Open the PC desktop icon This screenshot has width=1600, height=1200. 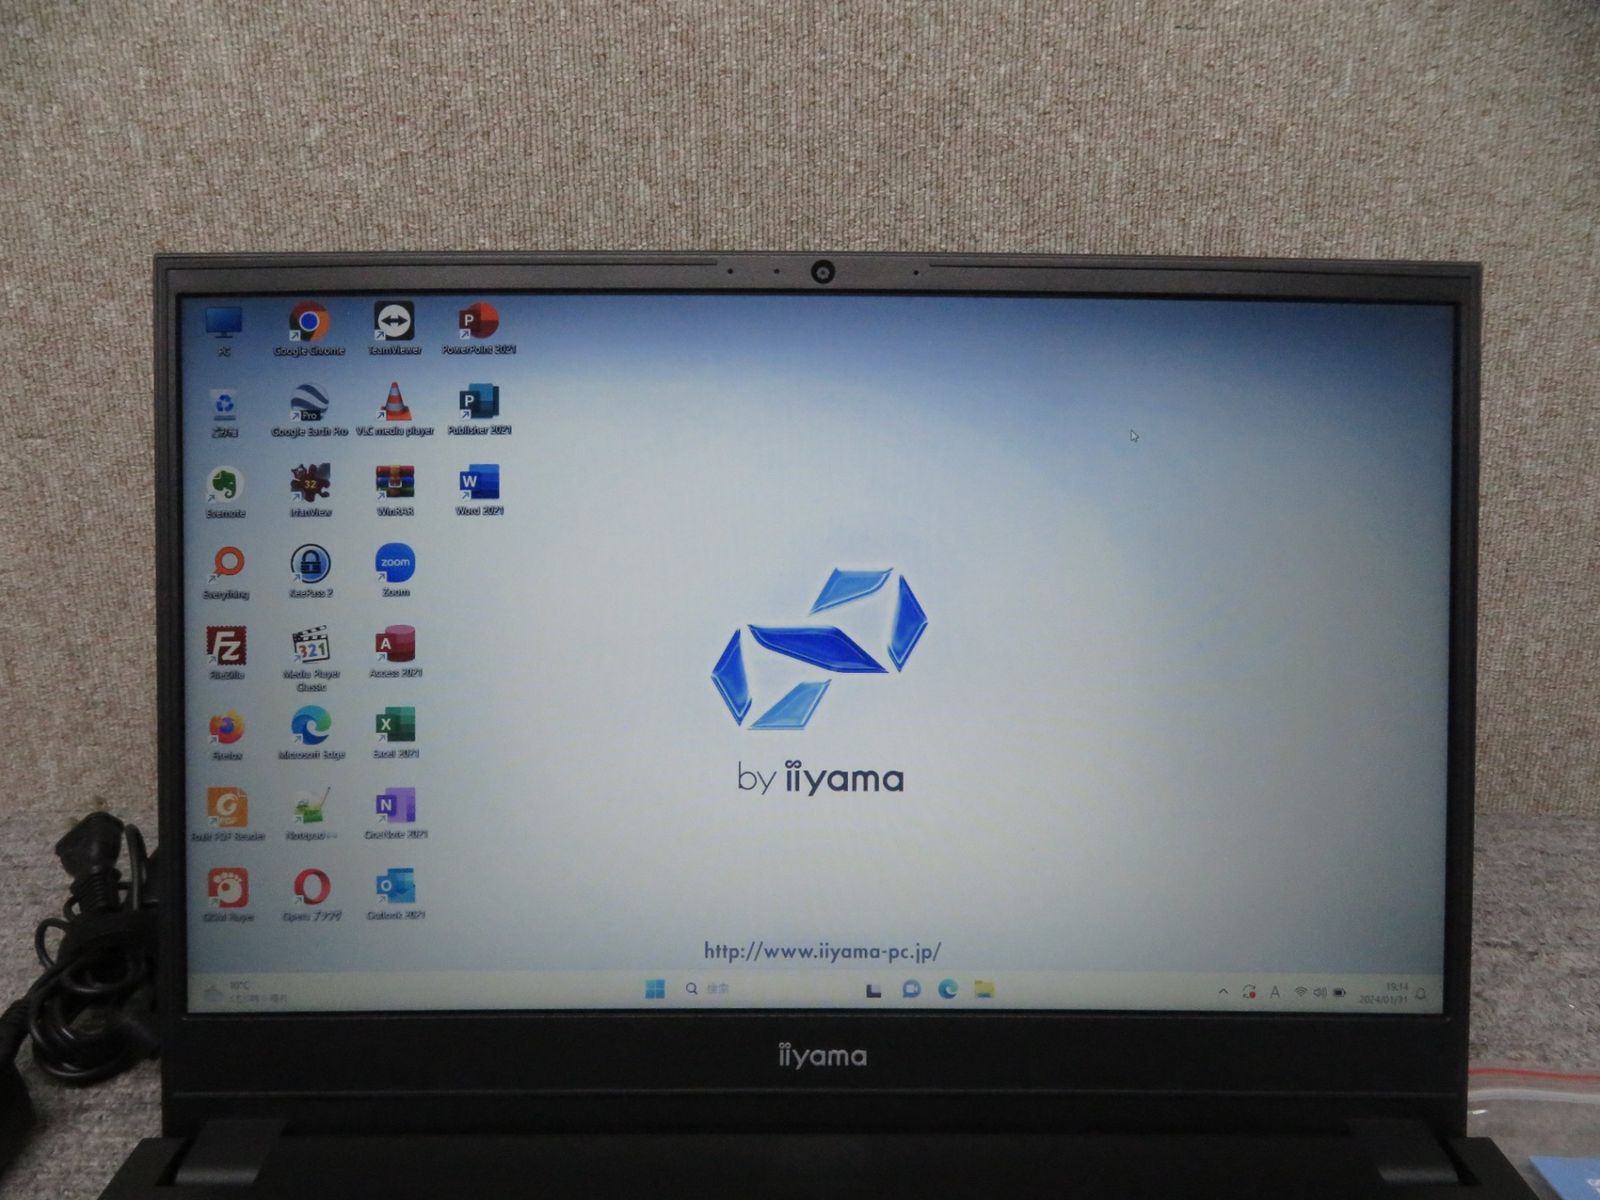click(x=224, y=330)
